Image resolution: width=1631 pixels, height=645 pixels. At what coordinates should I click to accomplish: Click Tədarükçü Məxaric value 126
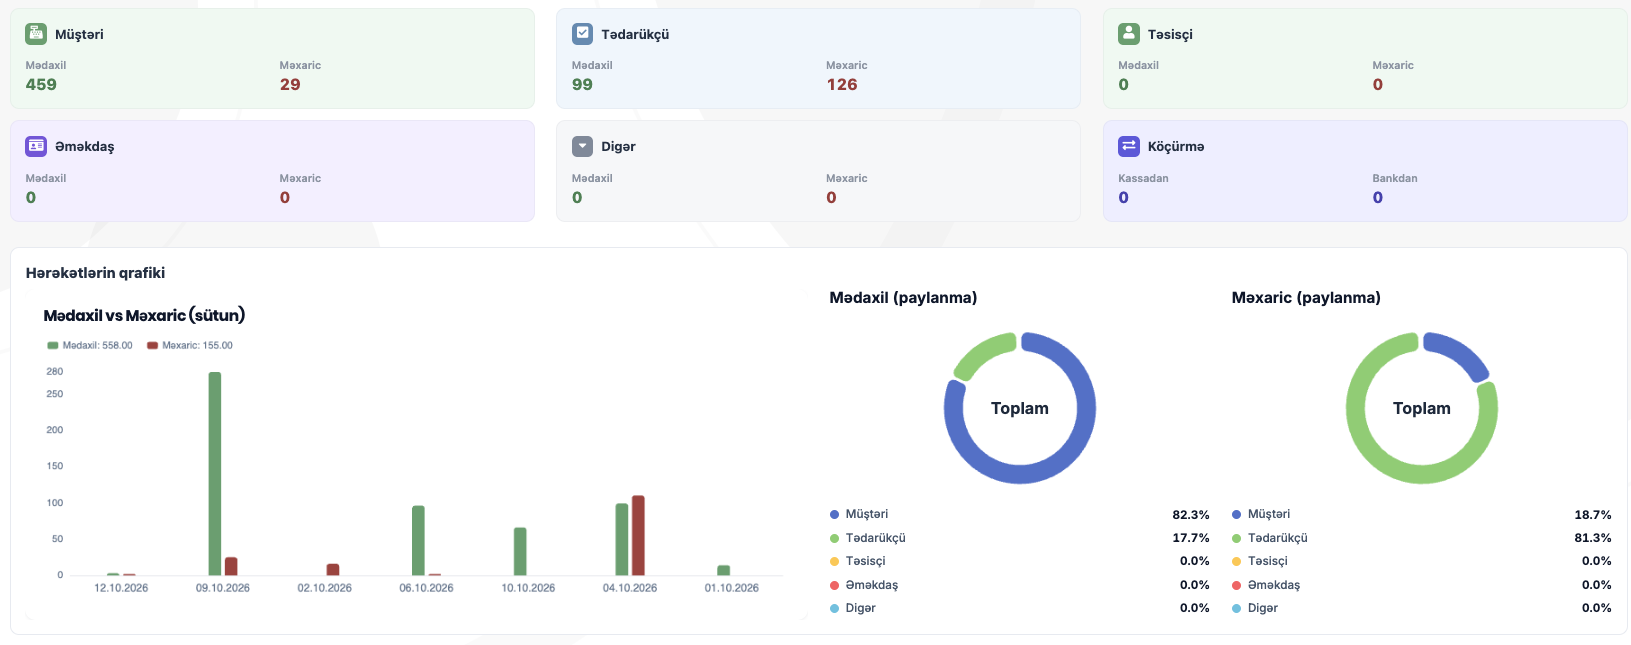pyautogui.click(x=842, y=85)
